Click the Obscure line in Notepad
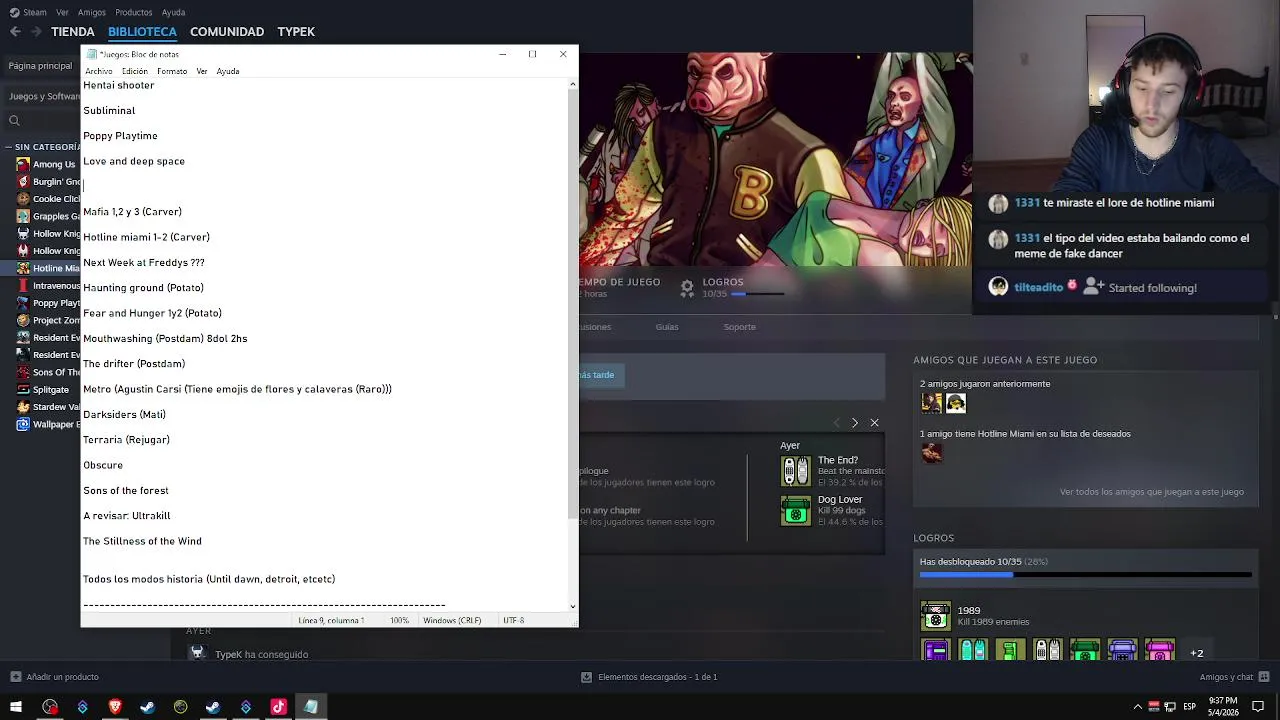Screen dimensions: 1280x720 coord(103,466)
